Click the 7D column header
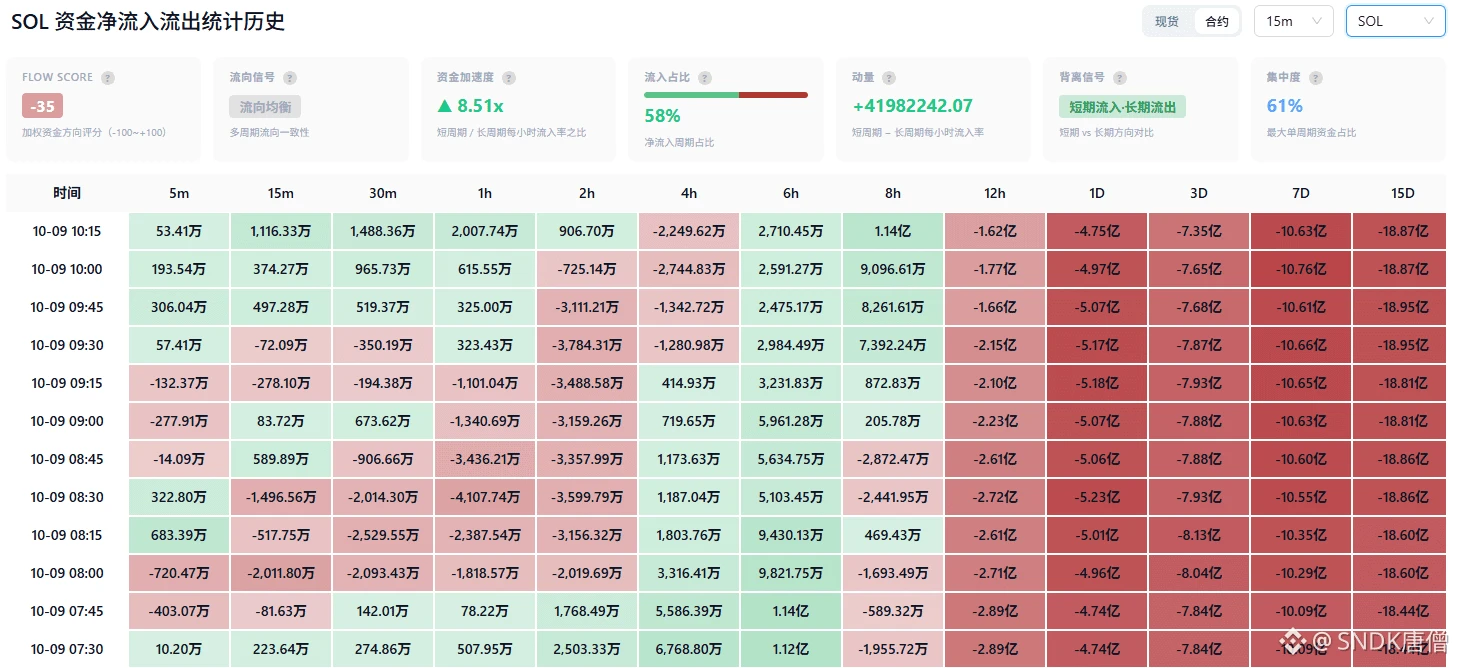This screenshot has height=668, width=1457. (x=1301, y=193)
